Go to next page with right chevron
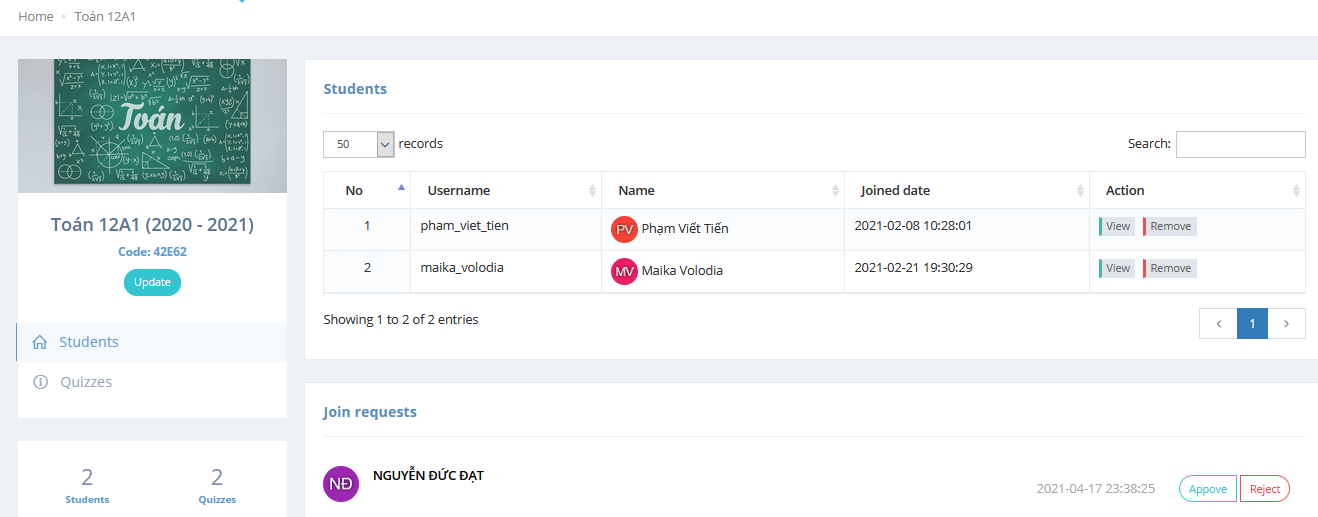1318x517 pixels. click(1287, 323)
